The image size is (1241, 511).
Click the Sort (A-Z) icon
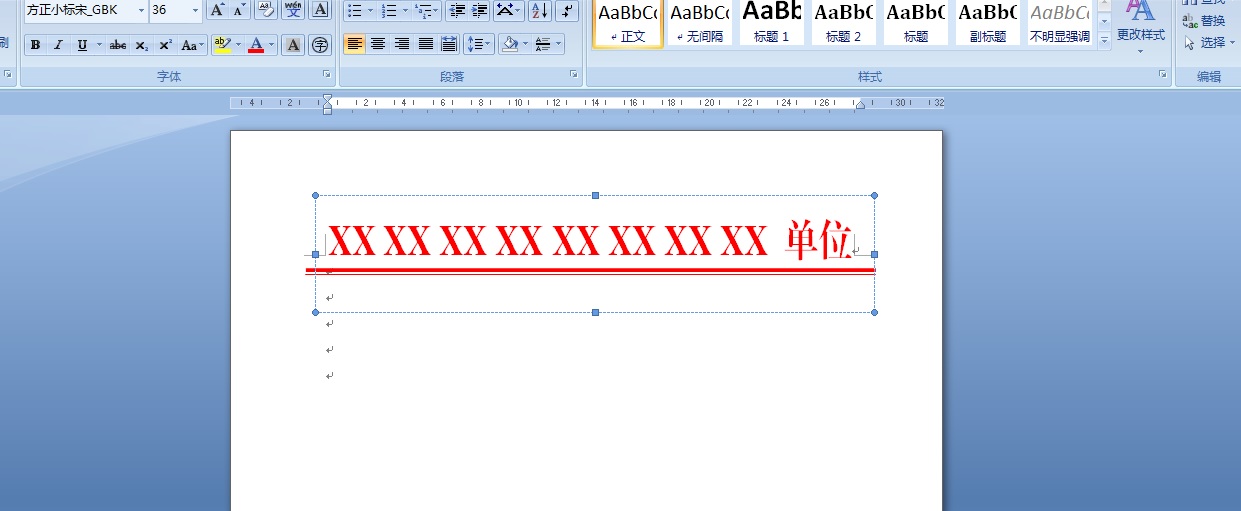coord(540,10)
